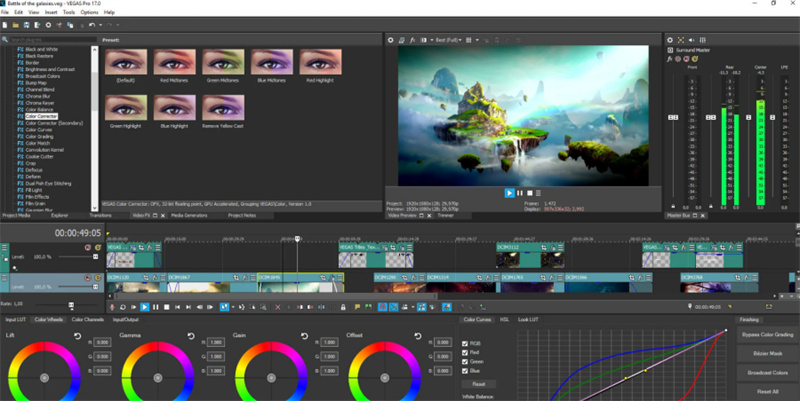This screenshot has height=401, width=800.
Task: Open the Master Bus properties gear icon
Action: pos(671,40)
